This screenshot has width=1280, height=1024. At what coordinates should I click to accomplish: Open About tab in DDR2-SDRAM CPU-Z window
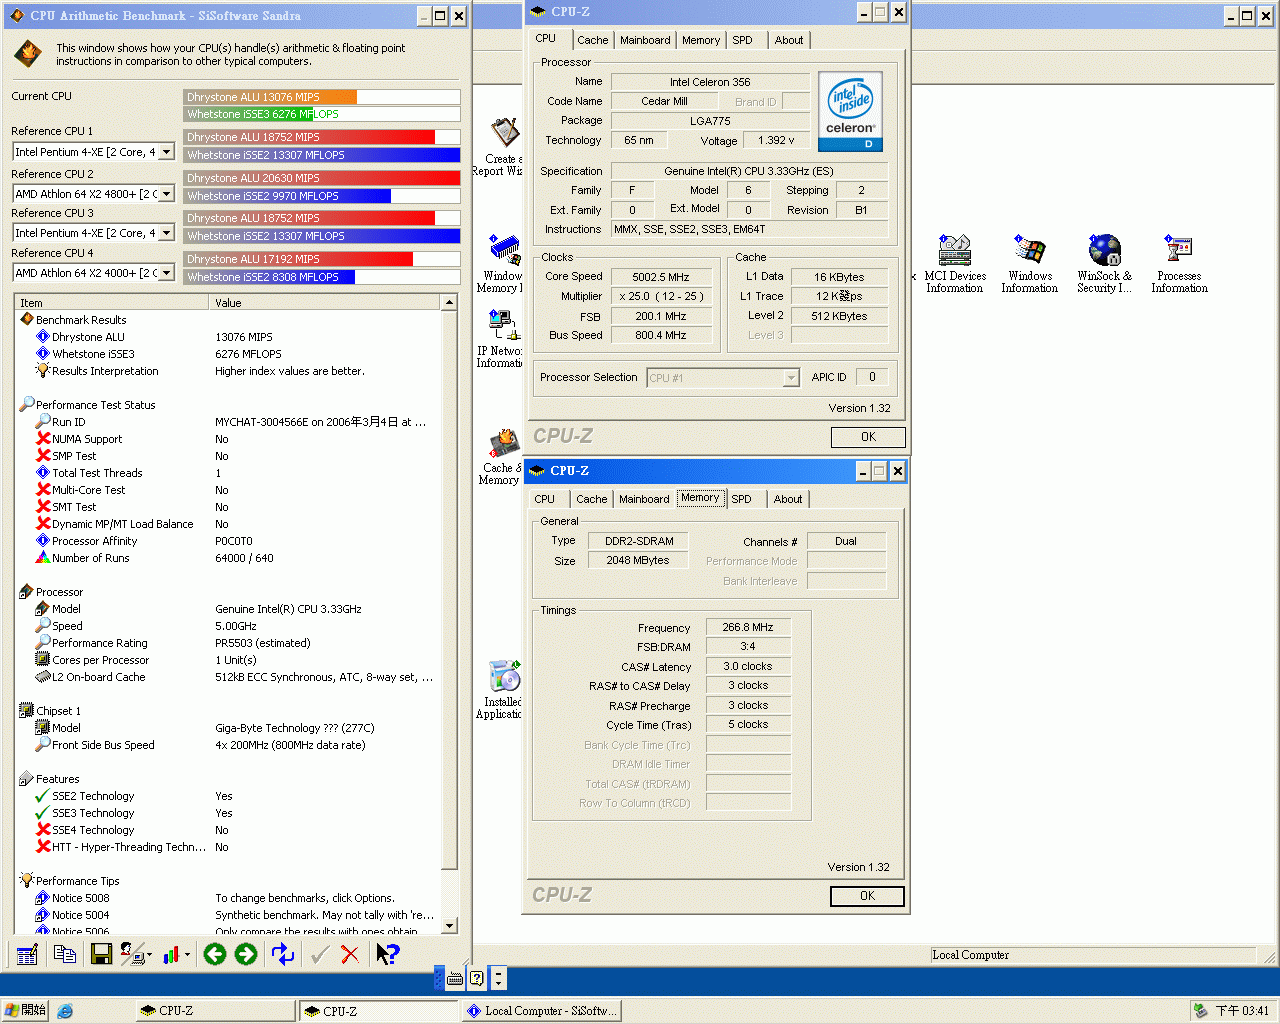(x=788, y=499)
